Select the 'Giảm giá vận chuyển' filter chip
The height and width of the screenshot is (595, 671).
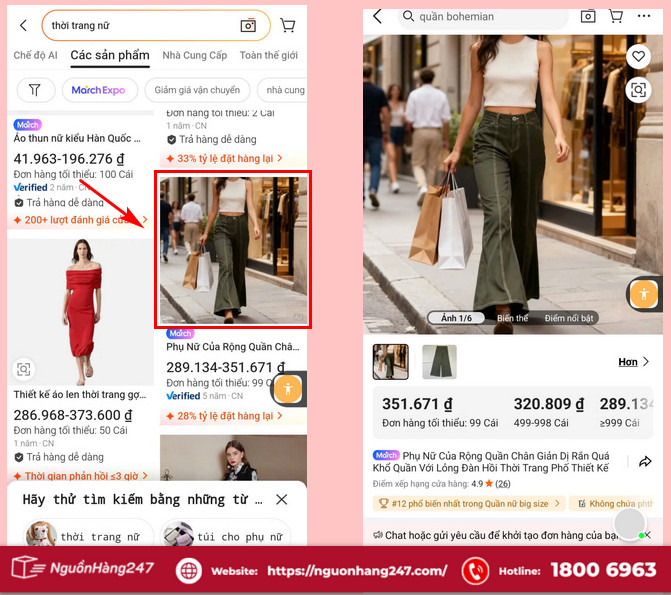(197, 90)
